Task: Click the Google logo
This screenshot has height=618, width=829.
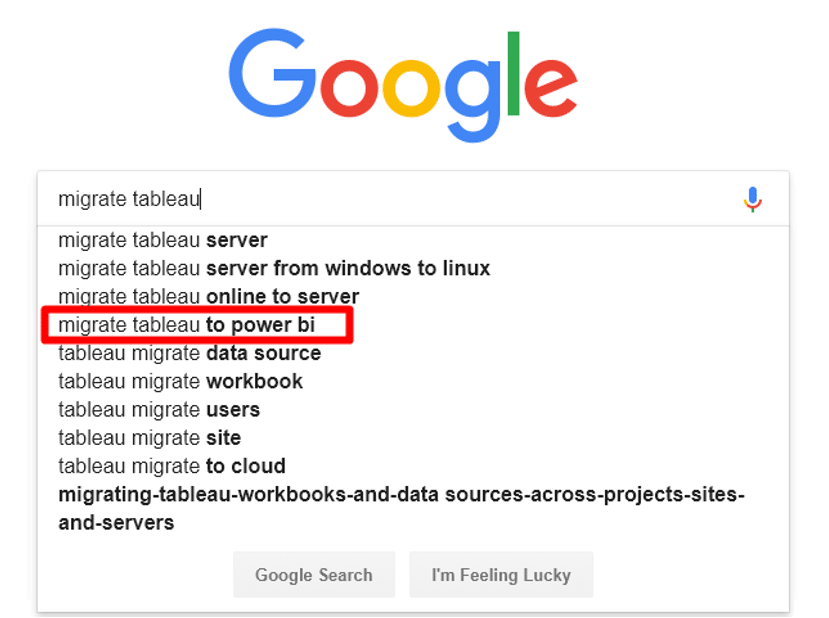Action: pos(403,86)
